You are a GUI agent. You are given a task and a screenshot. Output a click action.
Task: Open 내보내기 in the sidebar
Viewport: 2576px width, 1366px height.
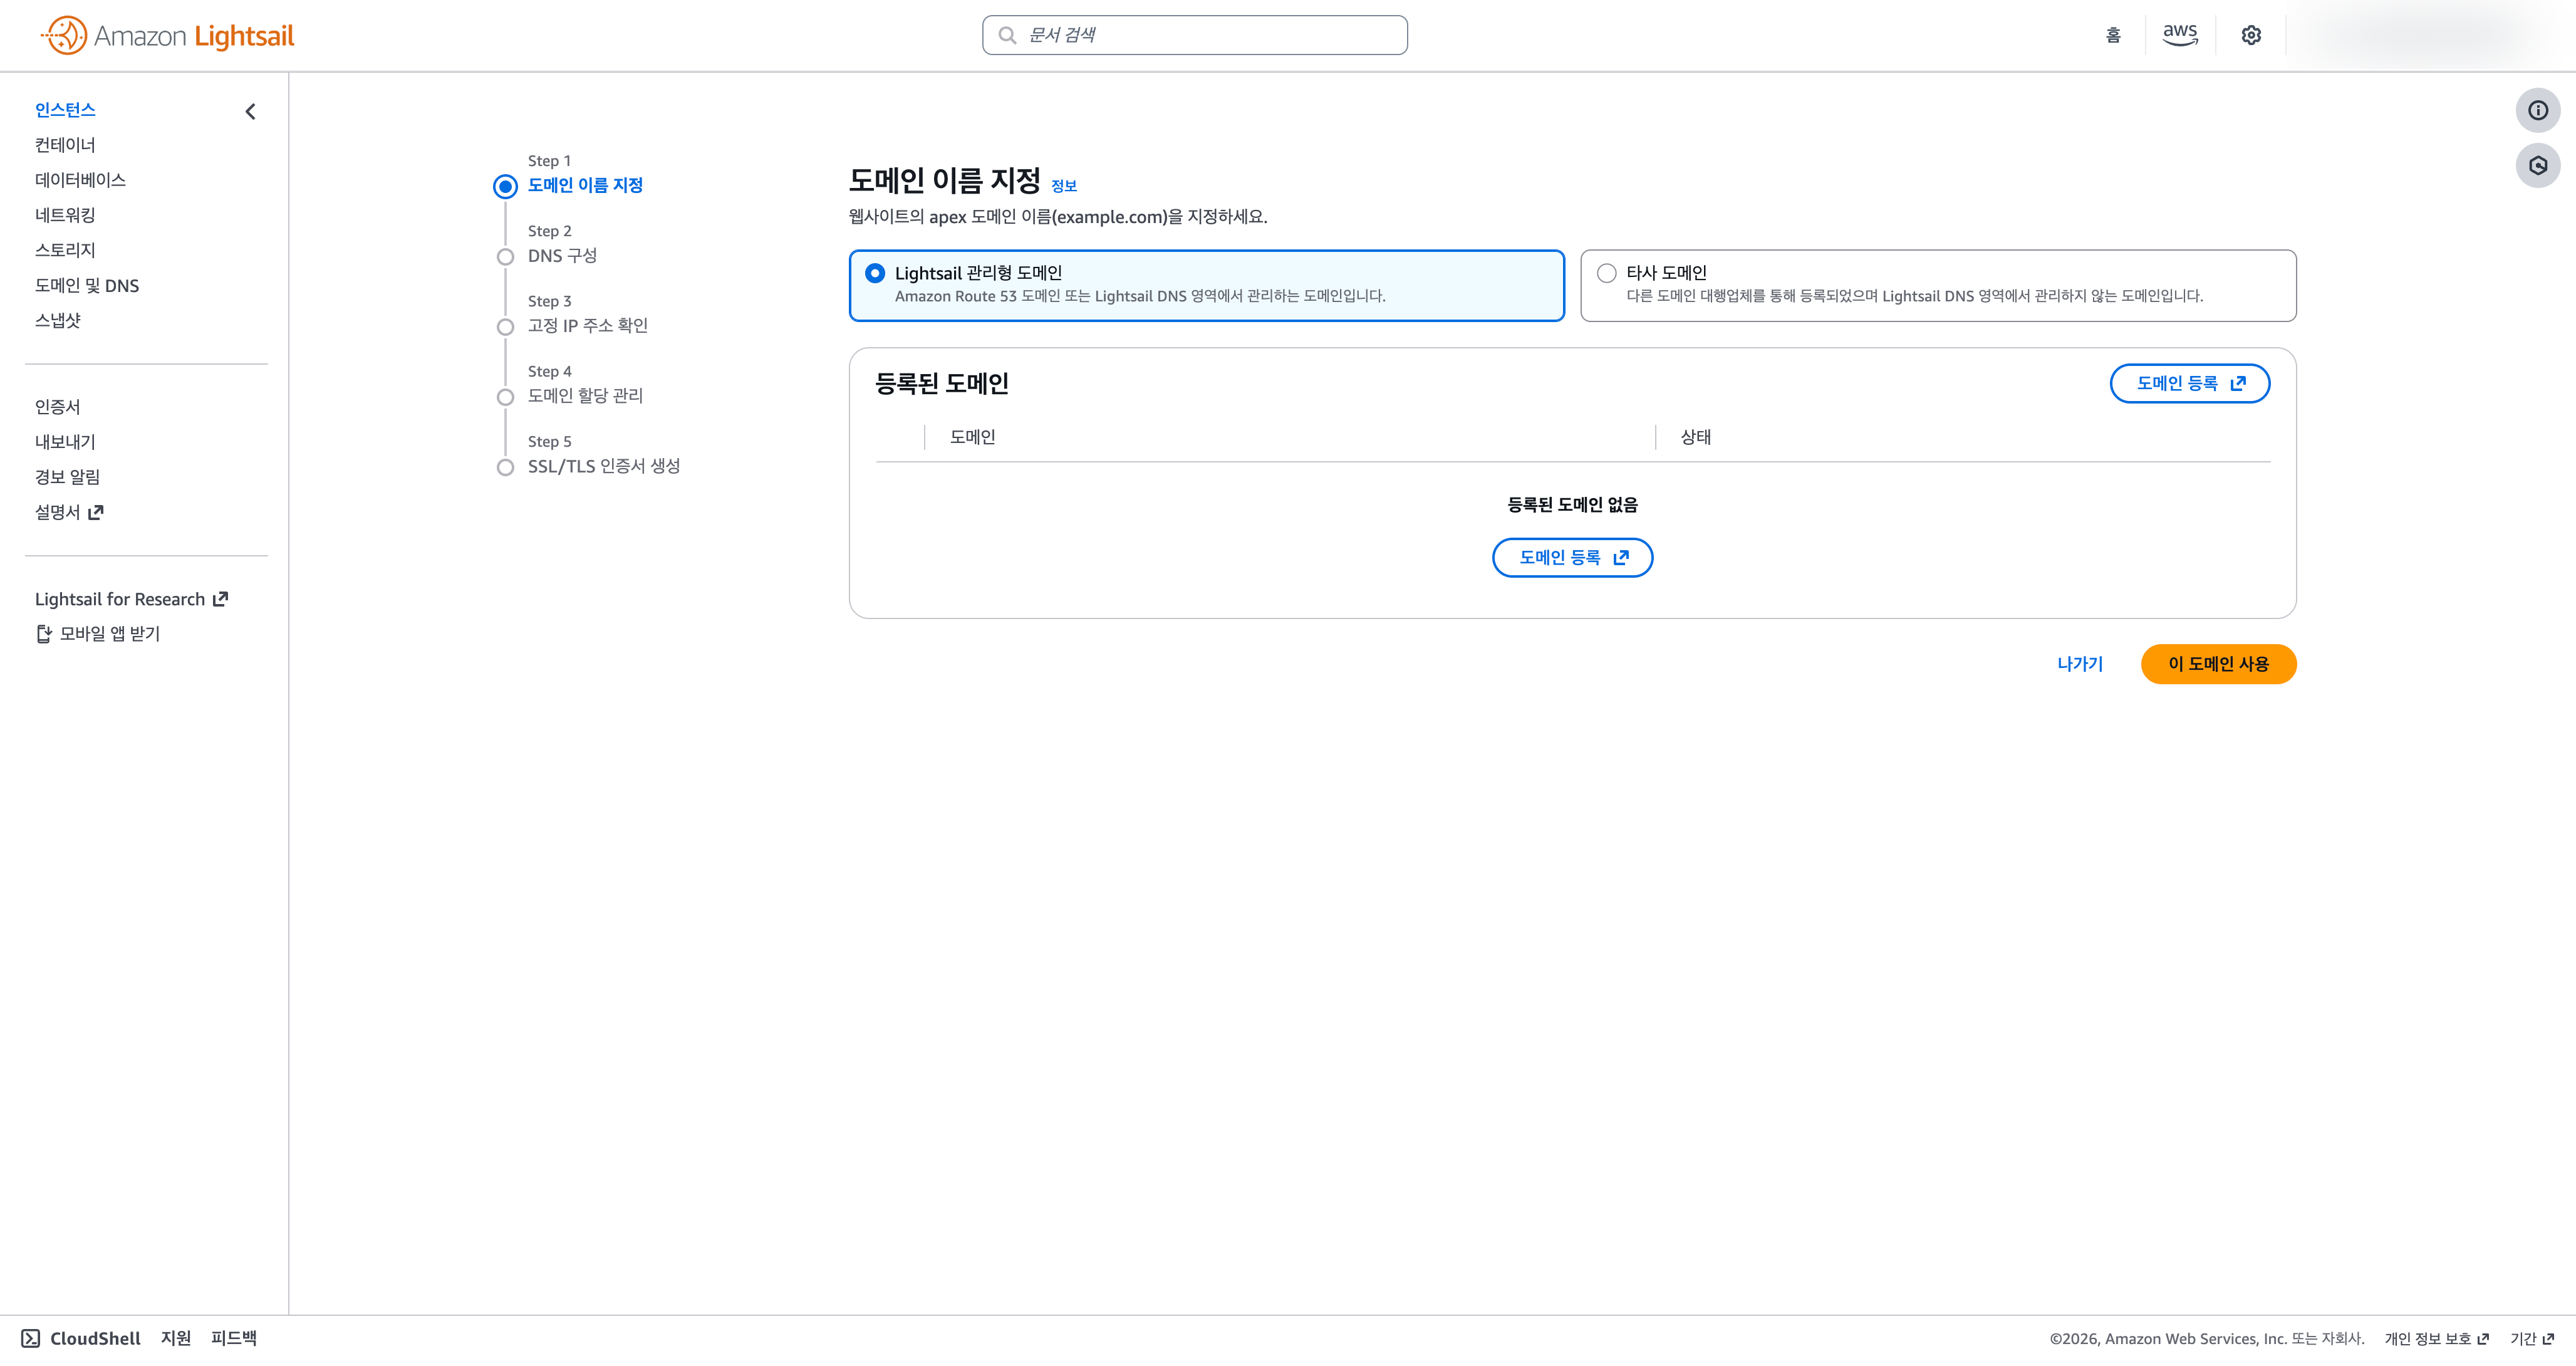65,441
